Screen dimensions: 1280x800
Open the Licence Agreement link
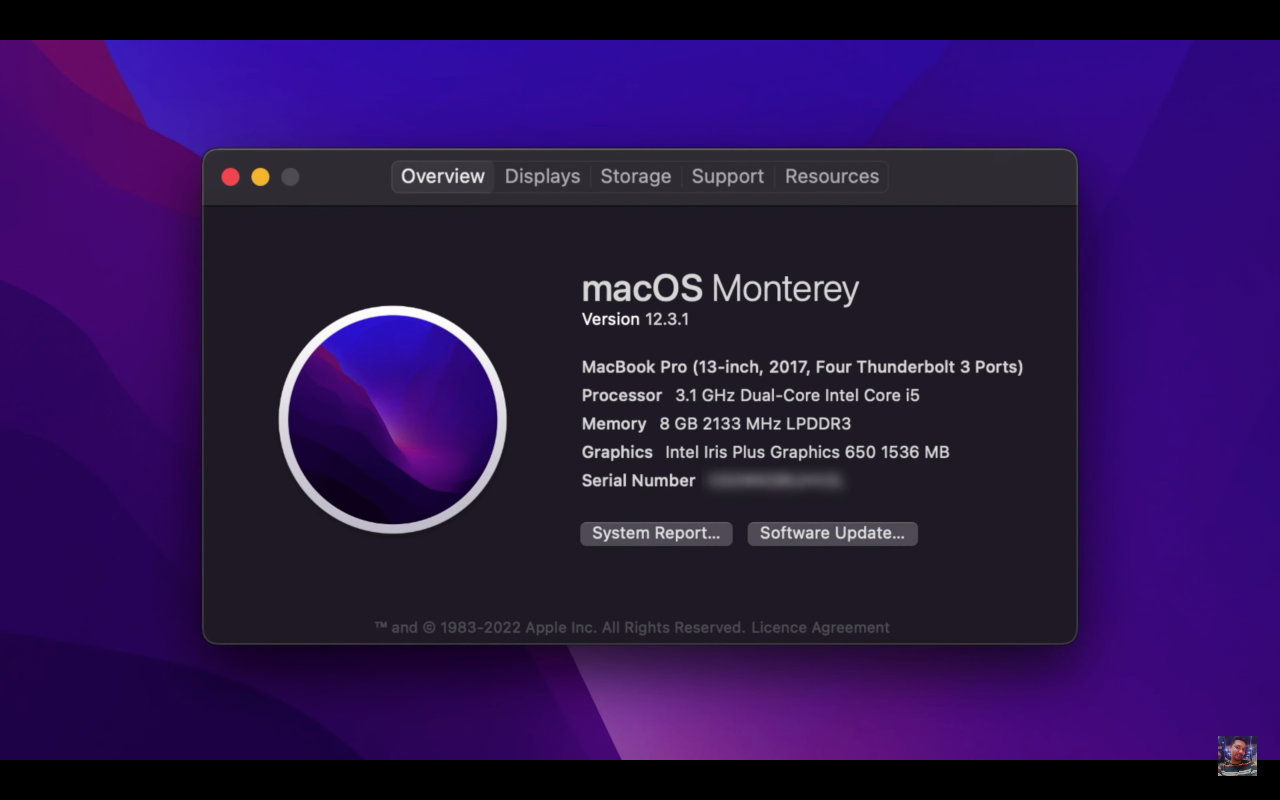[820, 628]
